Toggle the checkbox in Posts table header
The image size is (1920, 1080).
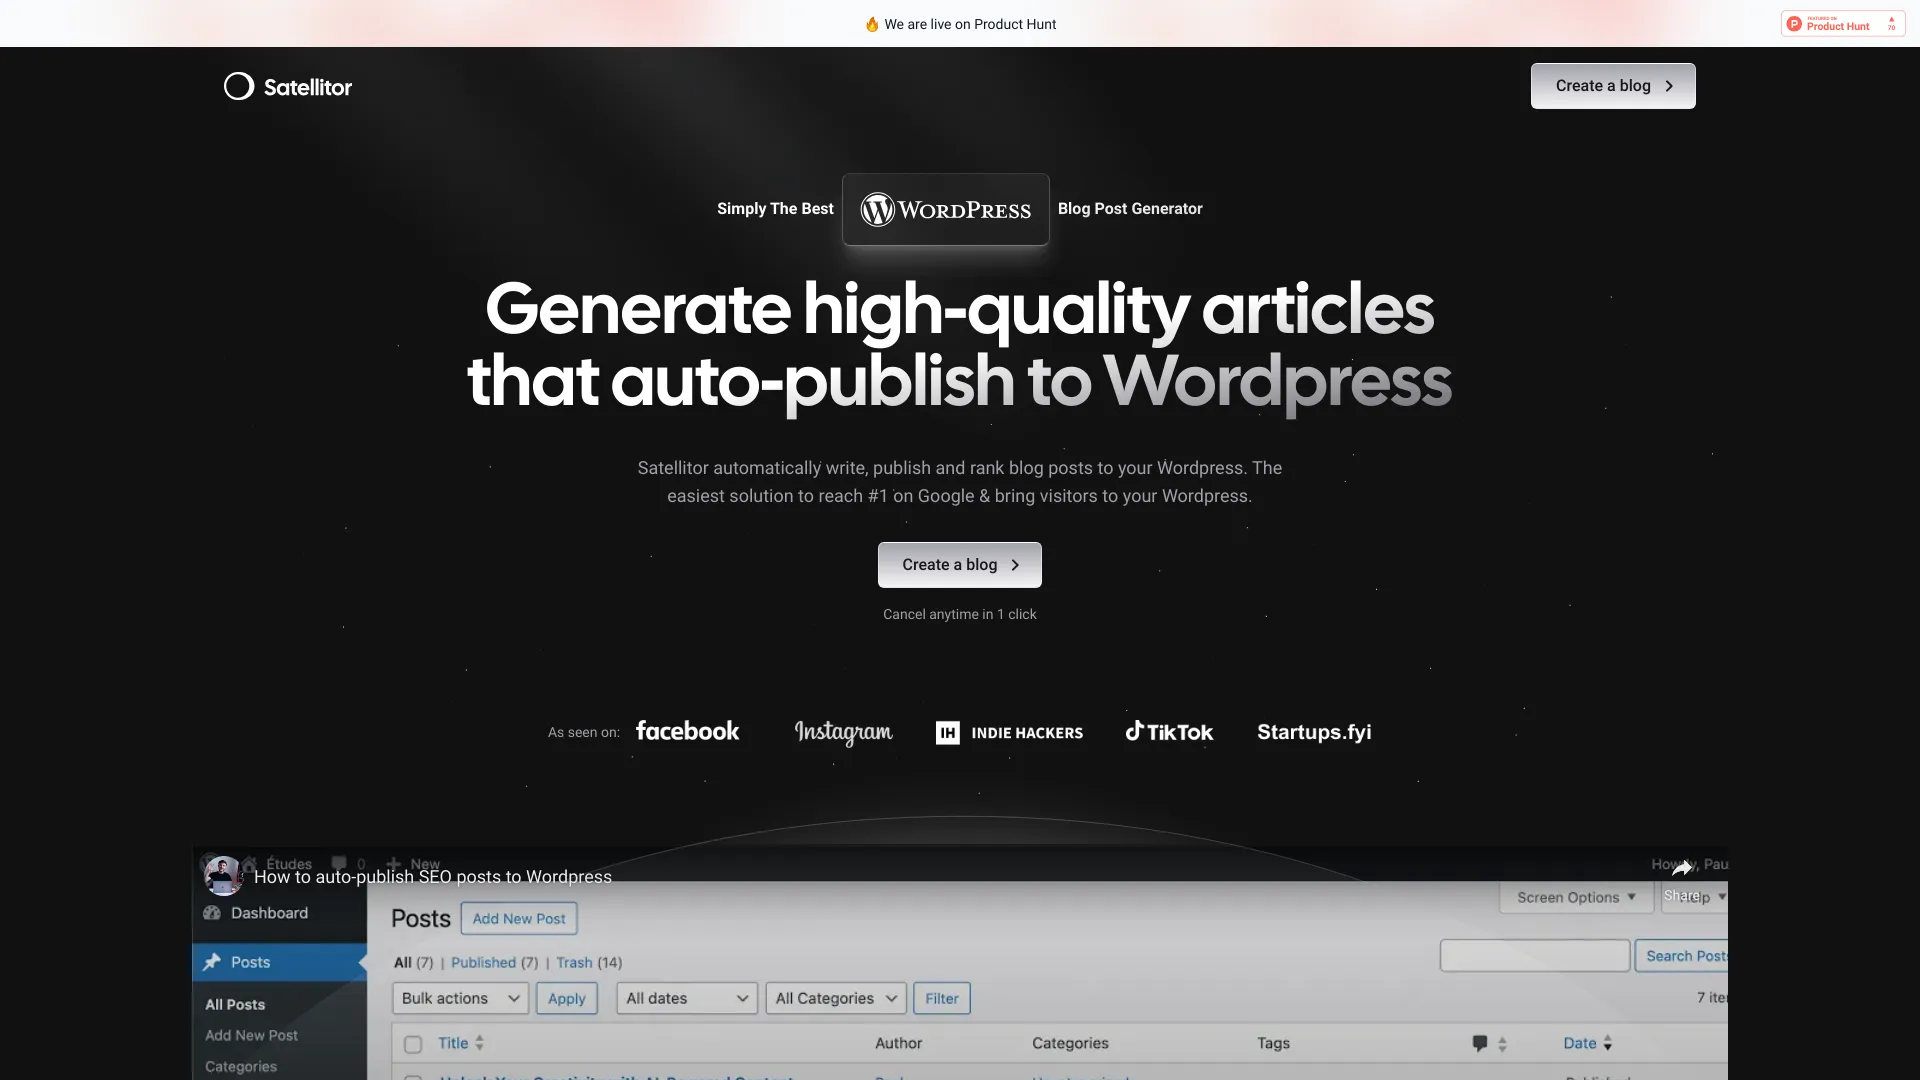[413, 1043]
